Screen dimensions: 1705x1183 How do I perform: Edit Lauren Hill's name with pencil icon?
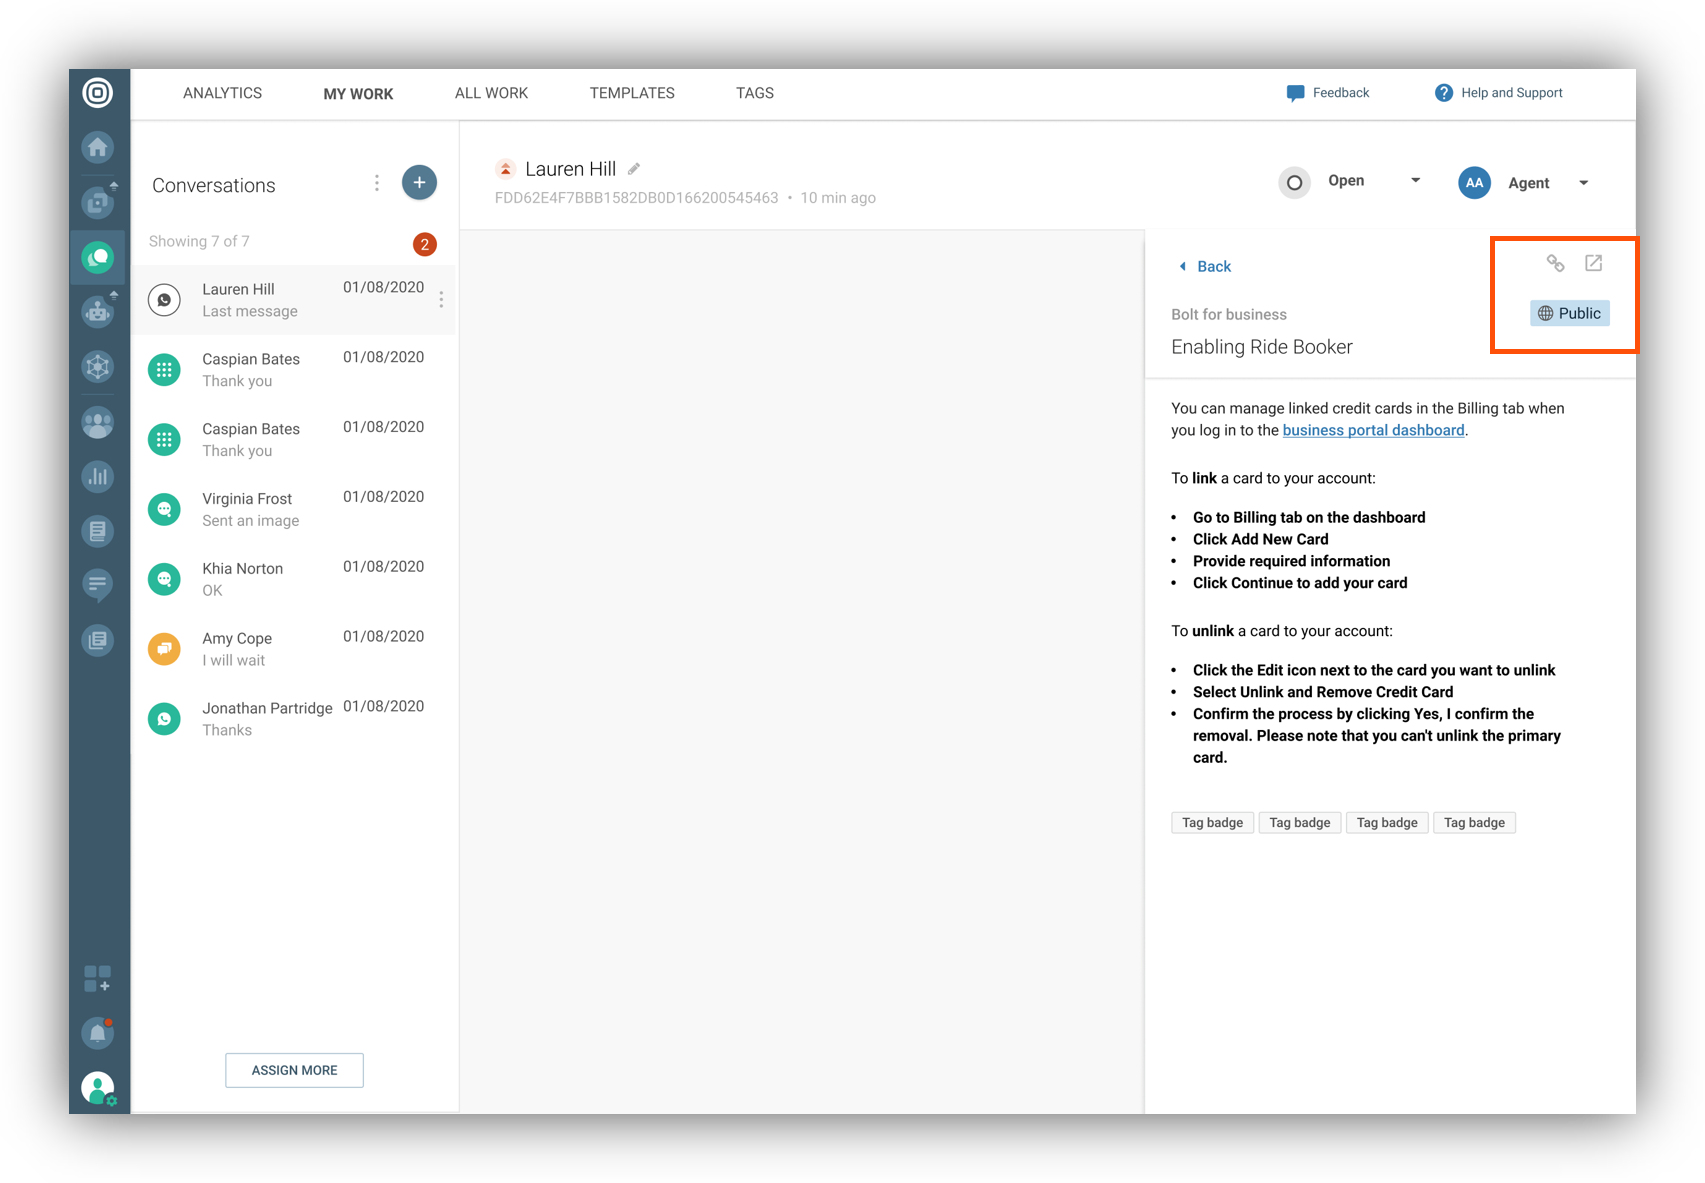[x=634, y=168]
